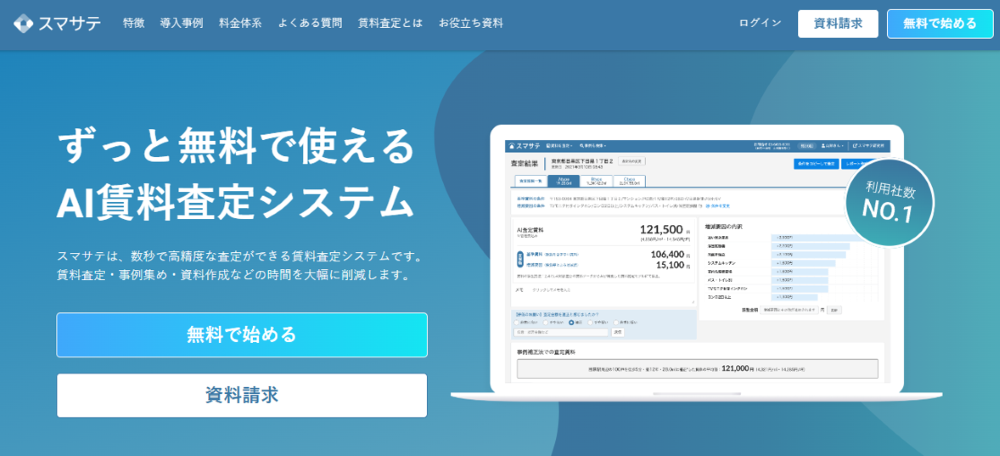Open the よくある質問 menu item

pos(310,24)
